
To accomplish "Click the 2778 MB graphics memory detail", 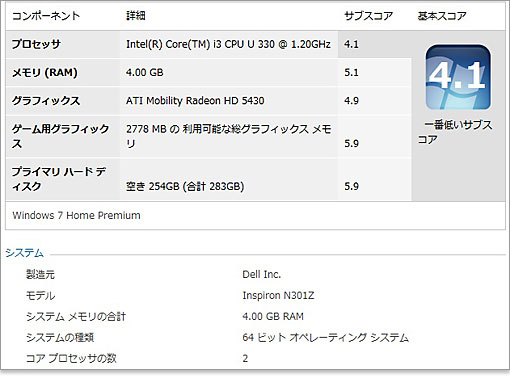I will (x=228, y=136).
